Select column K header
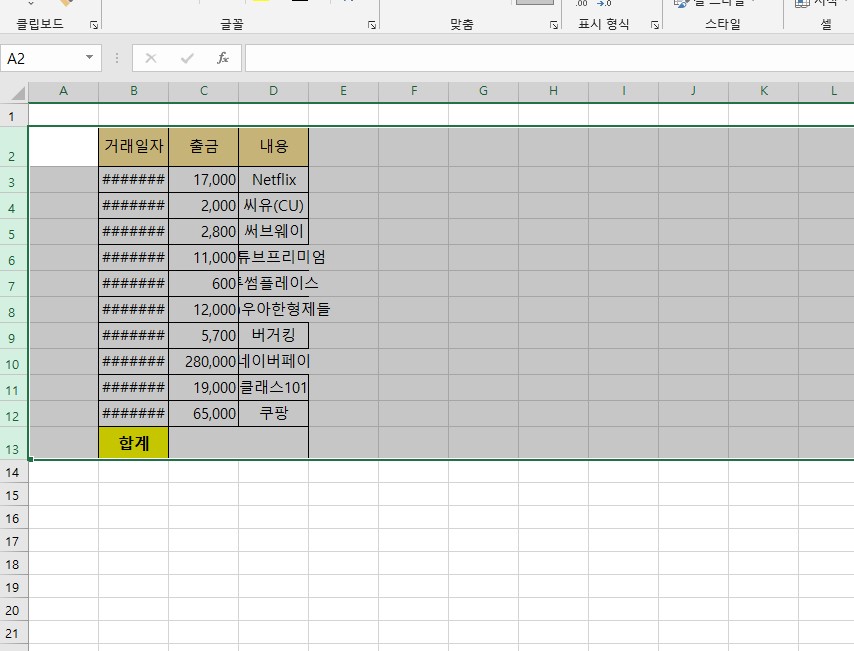854x651 pixels. (x=764, y=92)
